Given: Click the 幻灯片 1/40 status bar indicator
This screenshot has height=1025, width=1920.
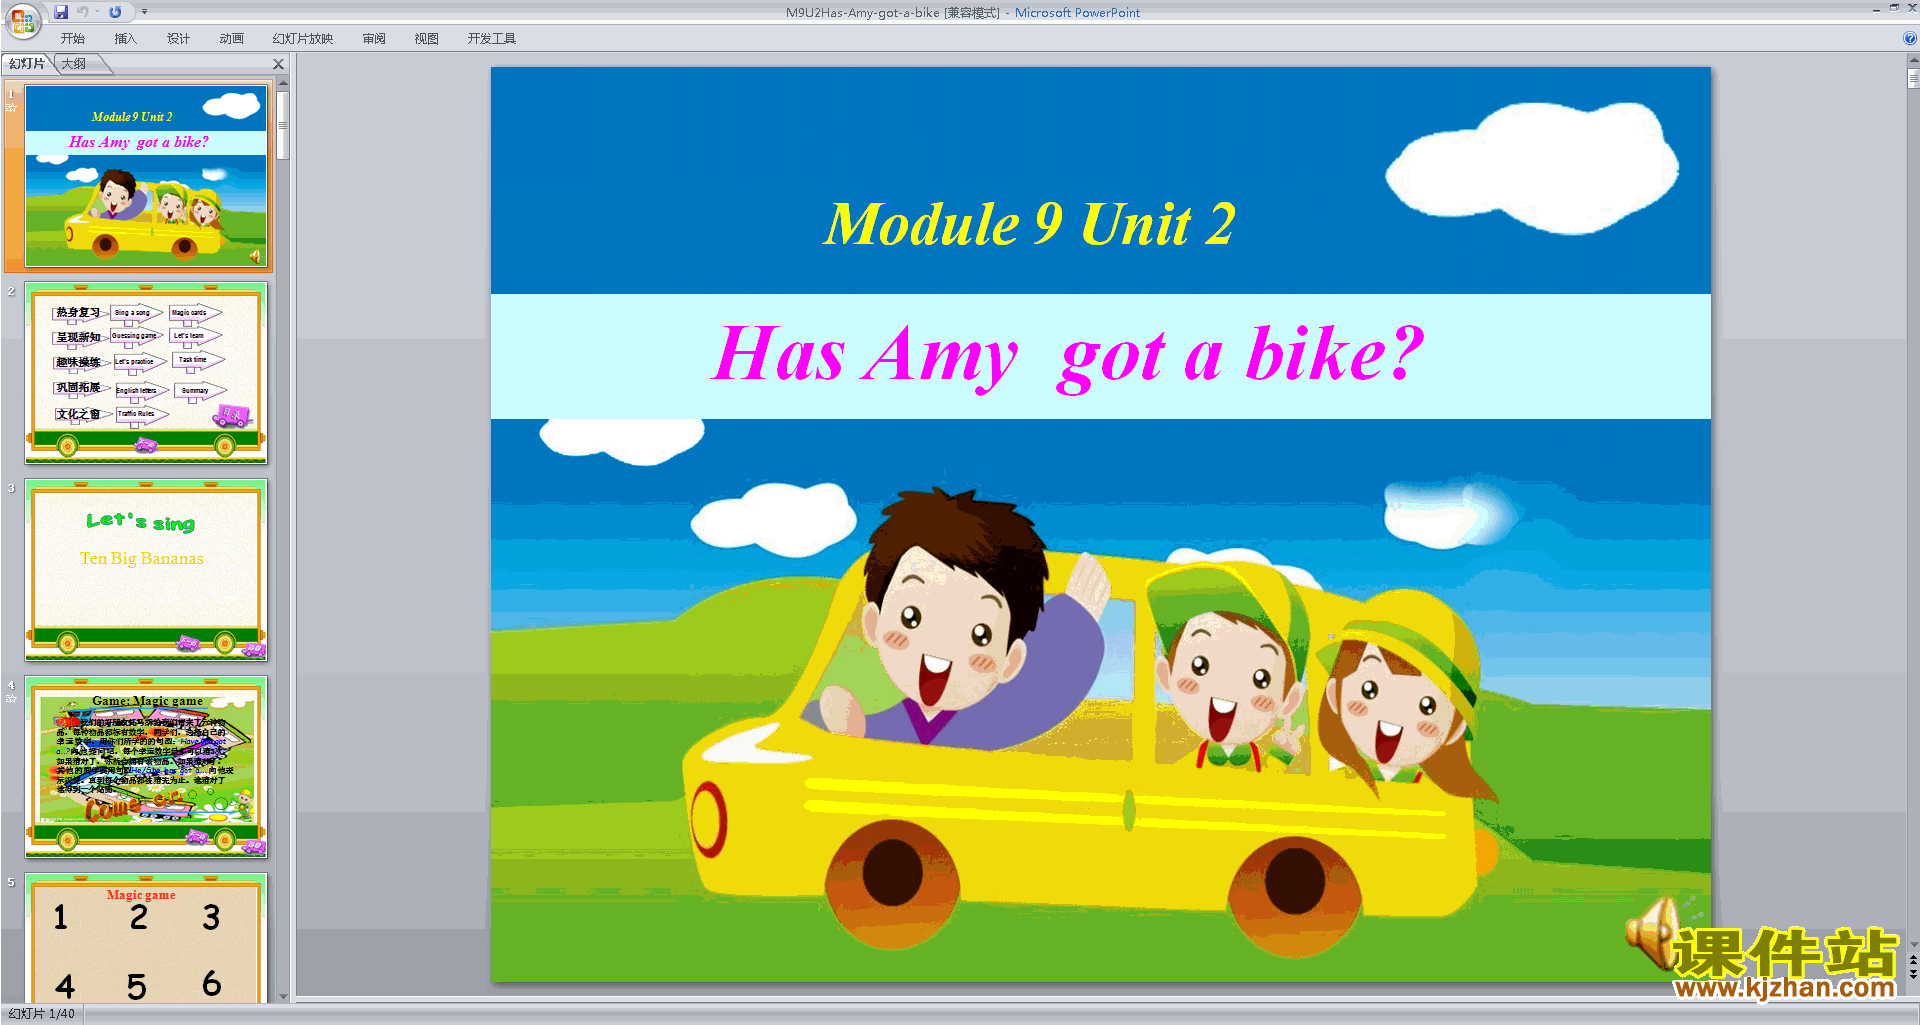Looking at the screenshot, I should tap(42, 1014).
